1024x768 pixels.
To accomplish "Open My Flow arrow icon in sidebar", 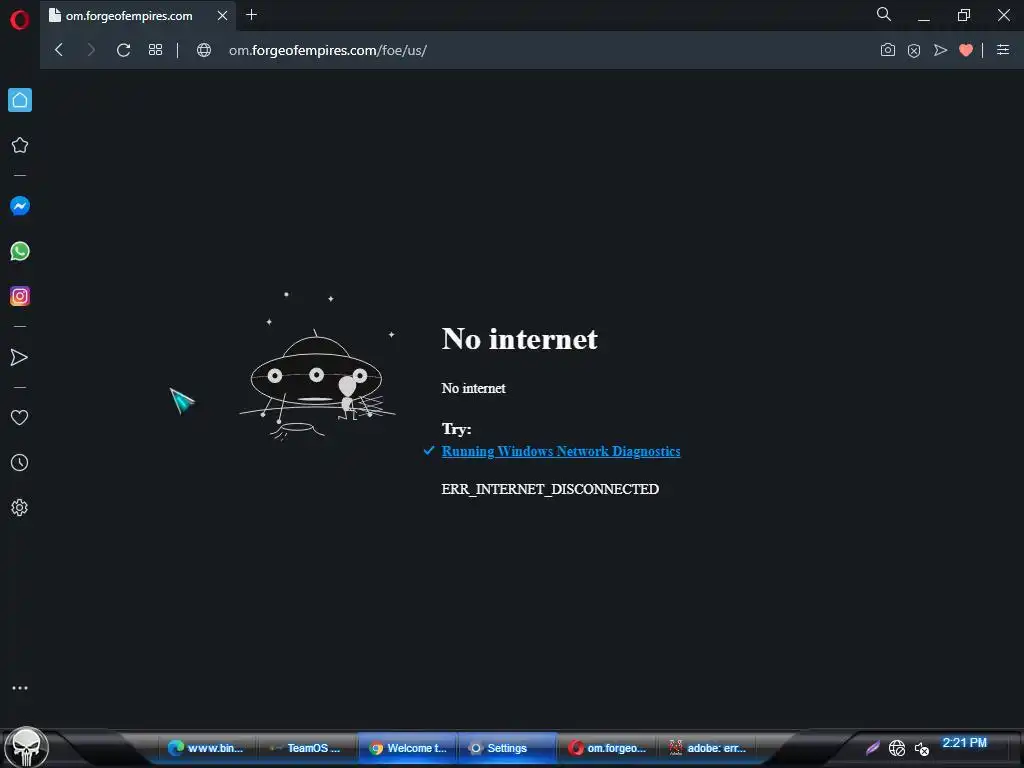I will tap(19, 357).
